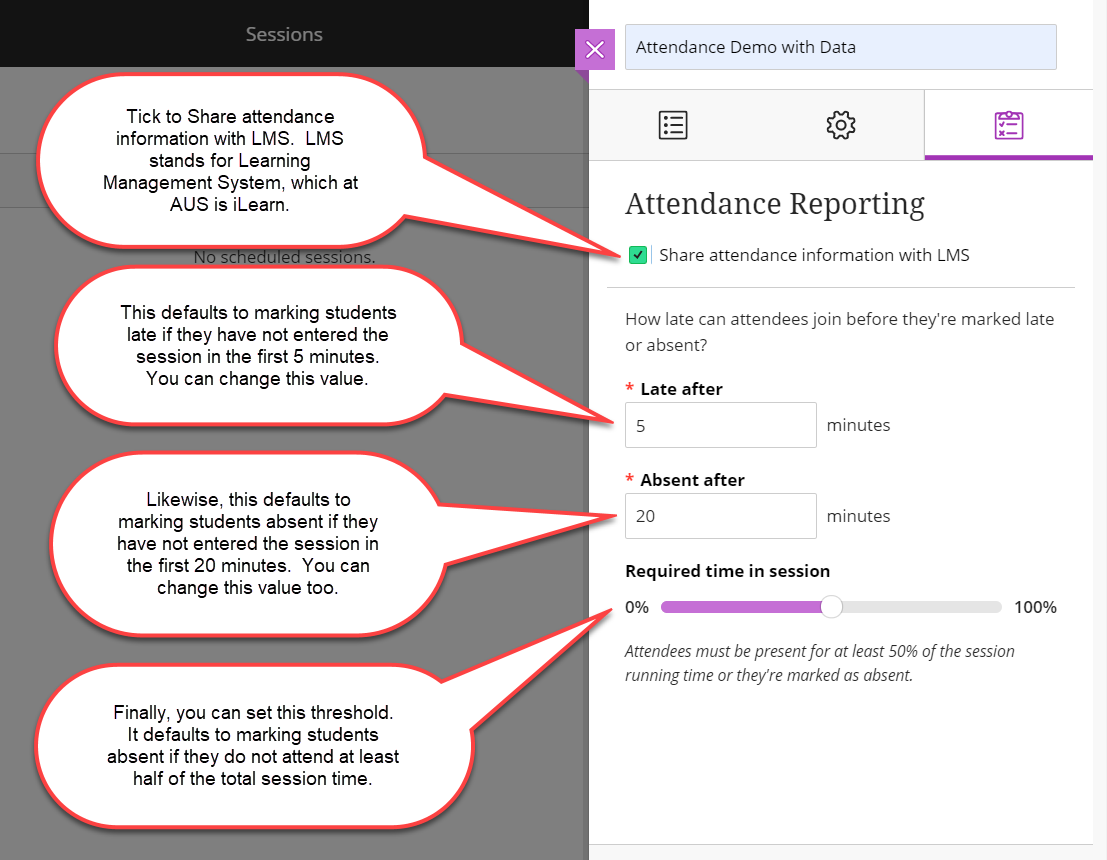Untick Share attendance information with LMS
The height and width of the screenshot is (860, 1107).
(638, 255)
